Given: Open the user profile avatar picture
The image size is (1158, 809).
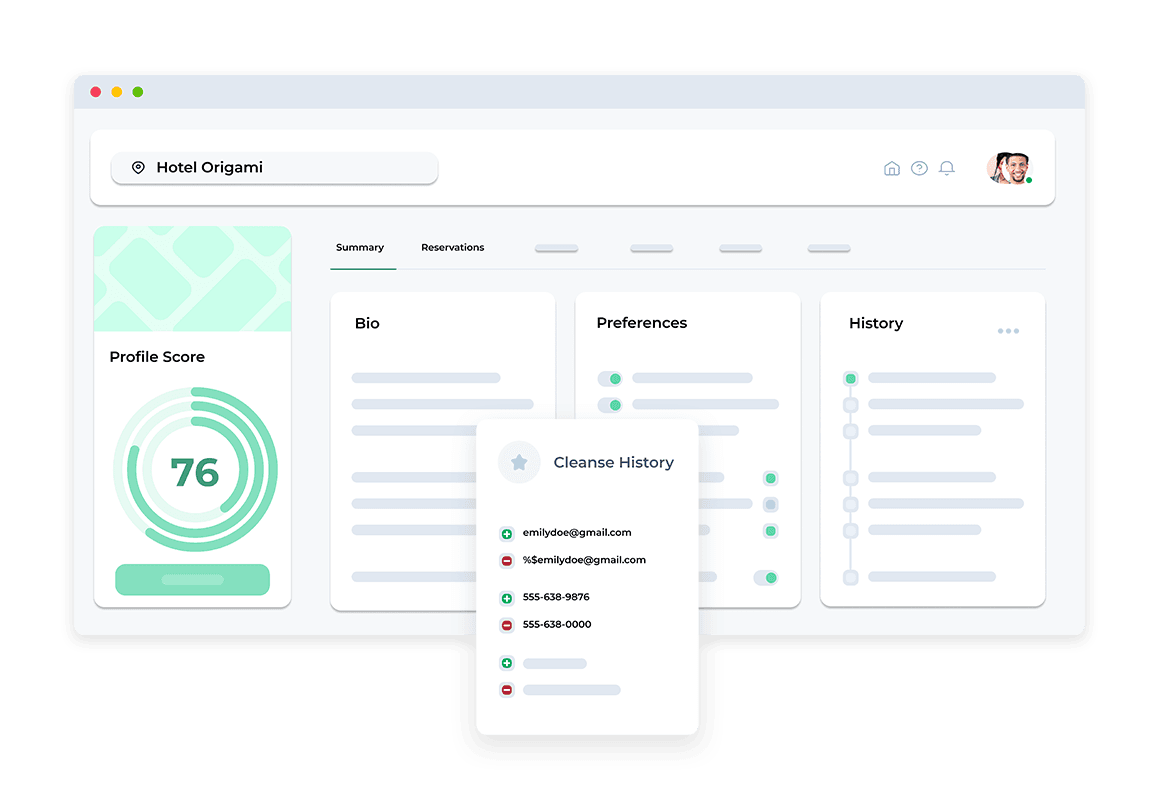Looking at the screenshot, I should [1010, 167].
